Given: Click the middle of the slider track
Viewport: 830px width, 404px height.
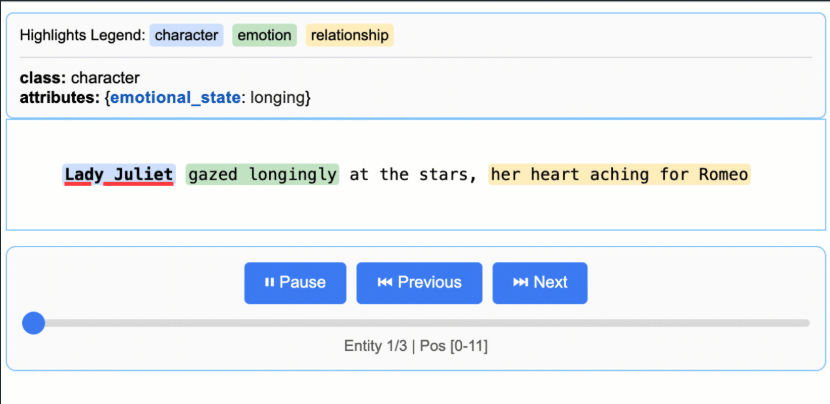Looking at the screenshot, I should pyautogui.click(x=416, y=323).
